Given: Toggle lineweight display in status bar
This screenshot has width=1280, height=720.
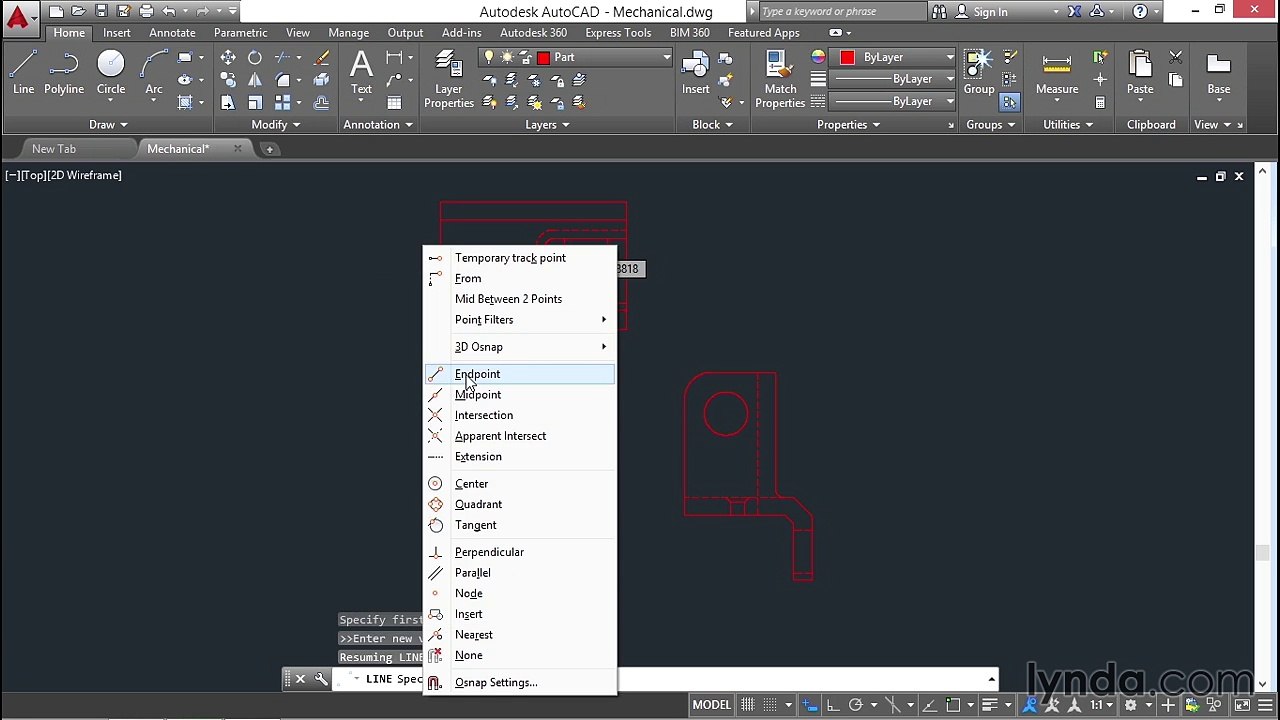Looking at the screenshot, I should pyautogui.click(x=989, y=705).
